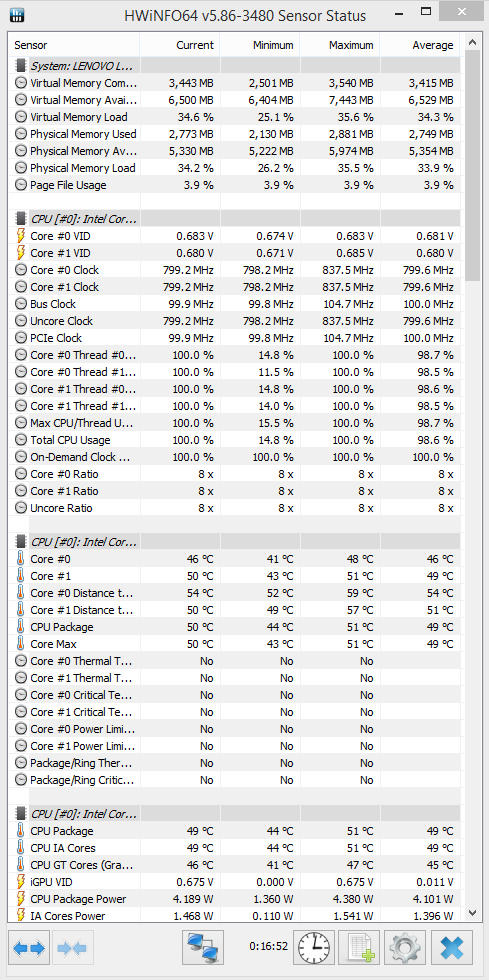Select the Total CPU Usage row
This screenshot has width=489, height=980.
(x=235, y=440)
